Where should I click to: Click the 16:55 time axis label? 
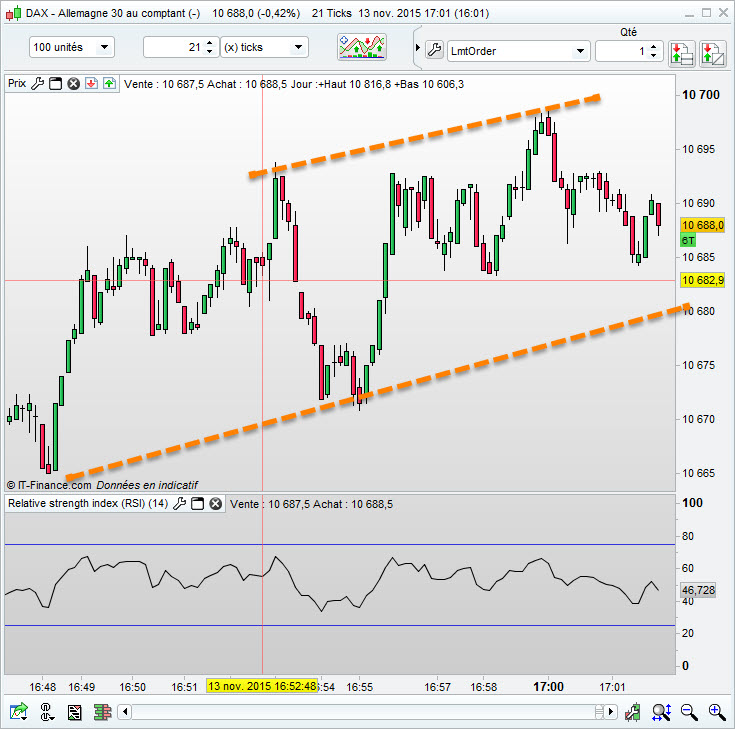[360, 687]
